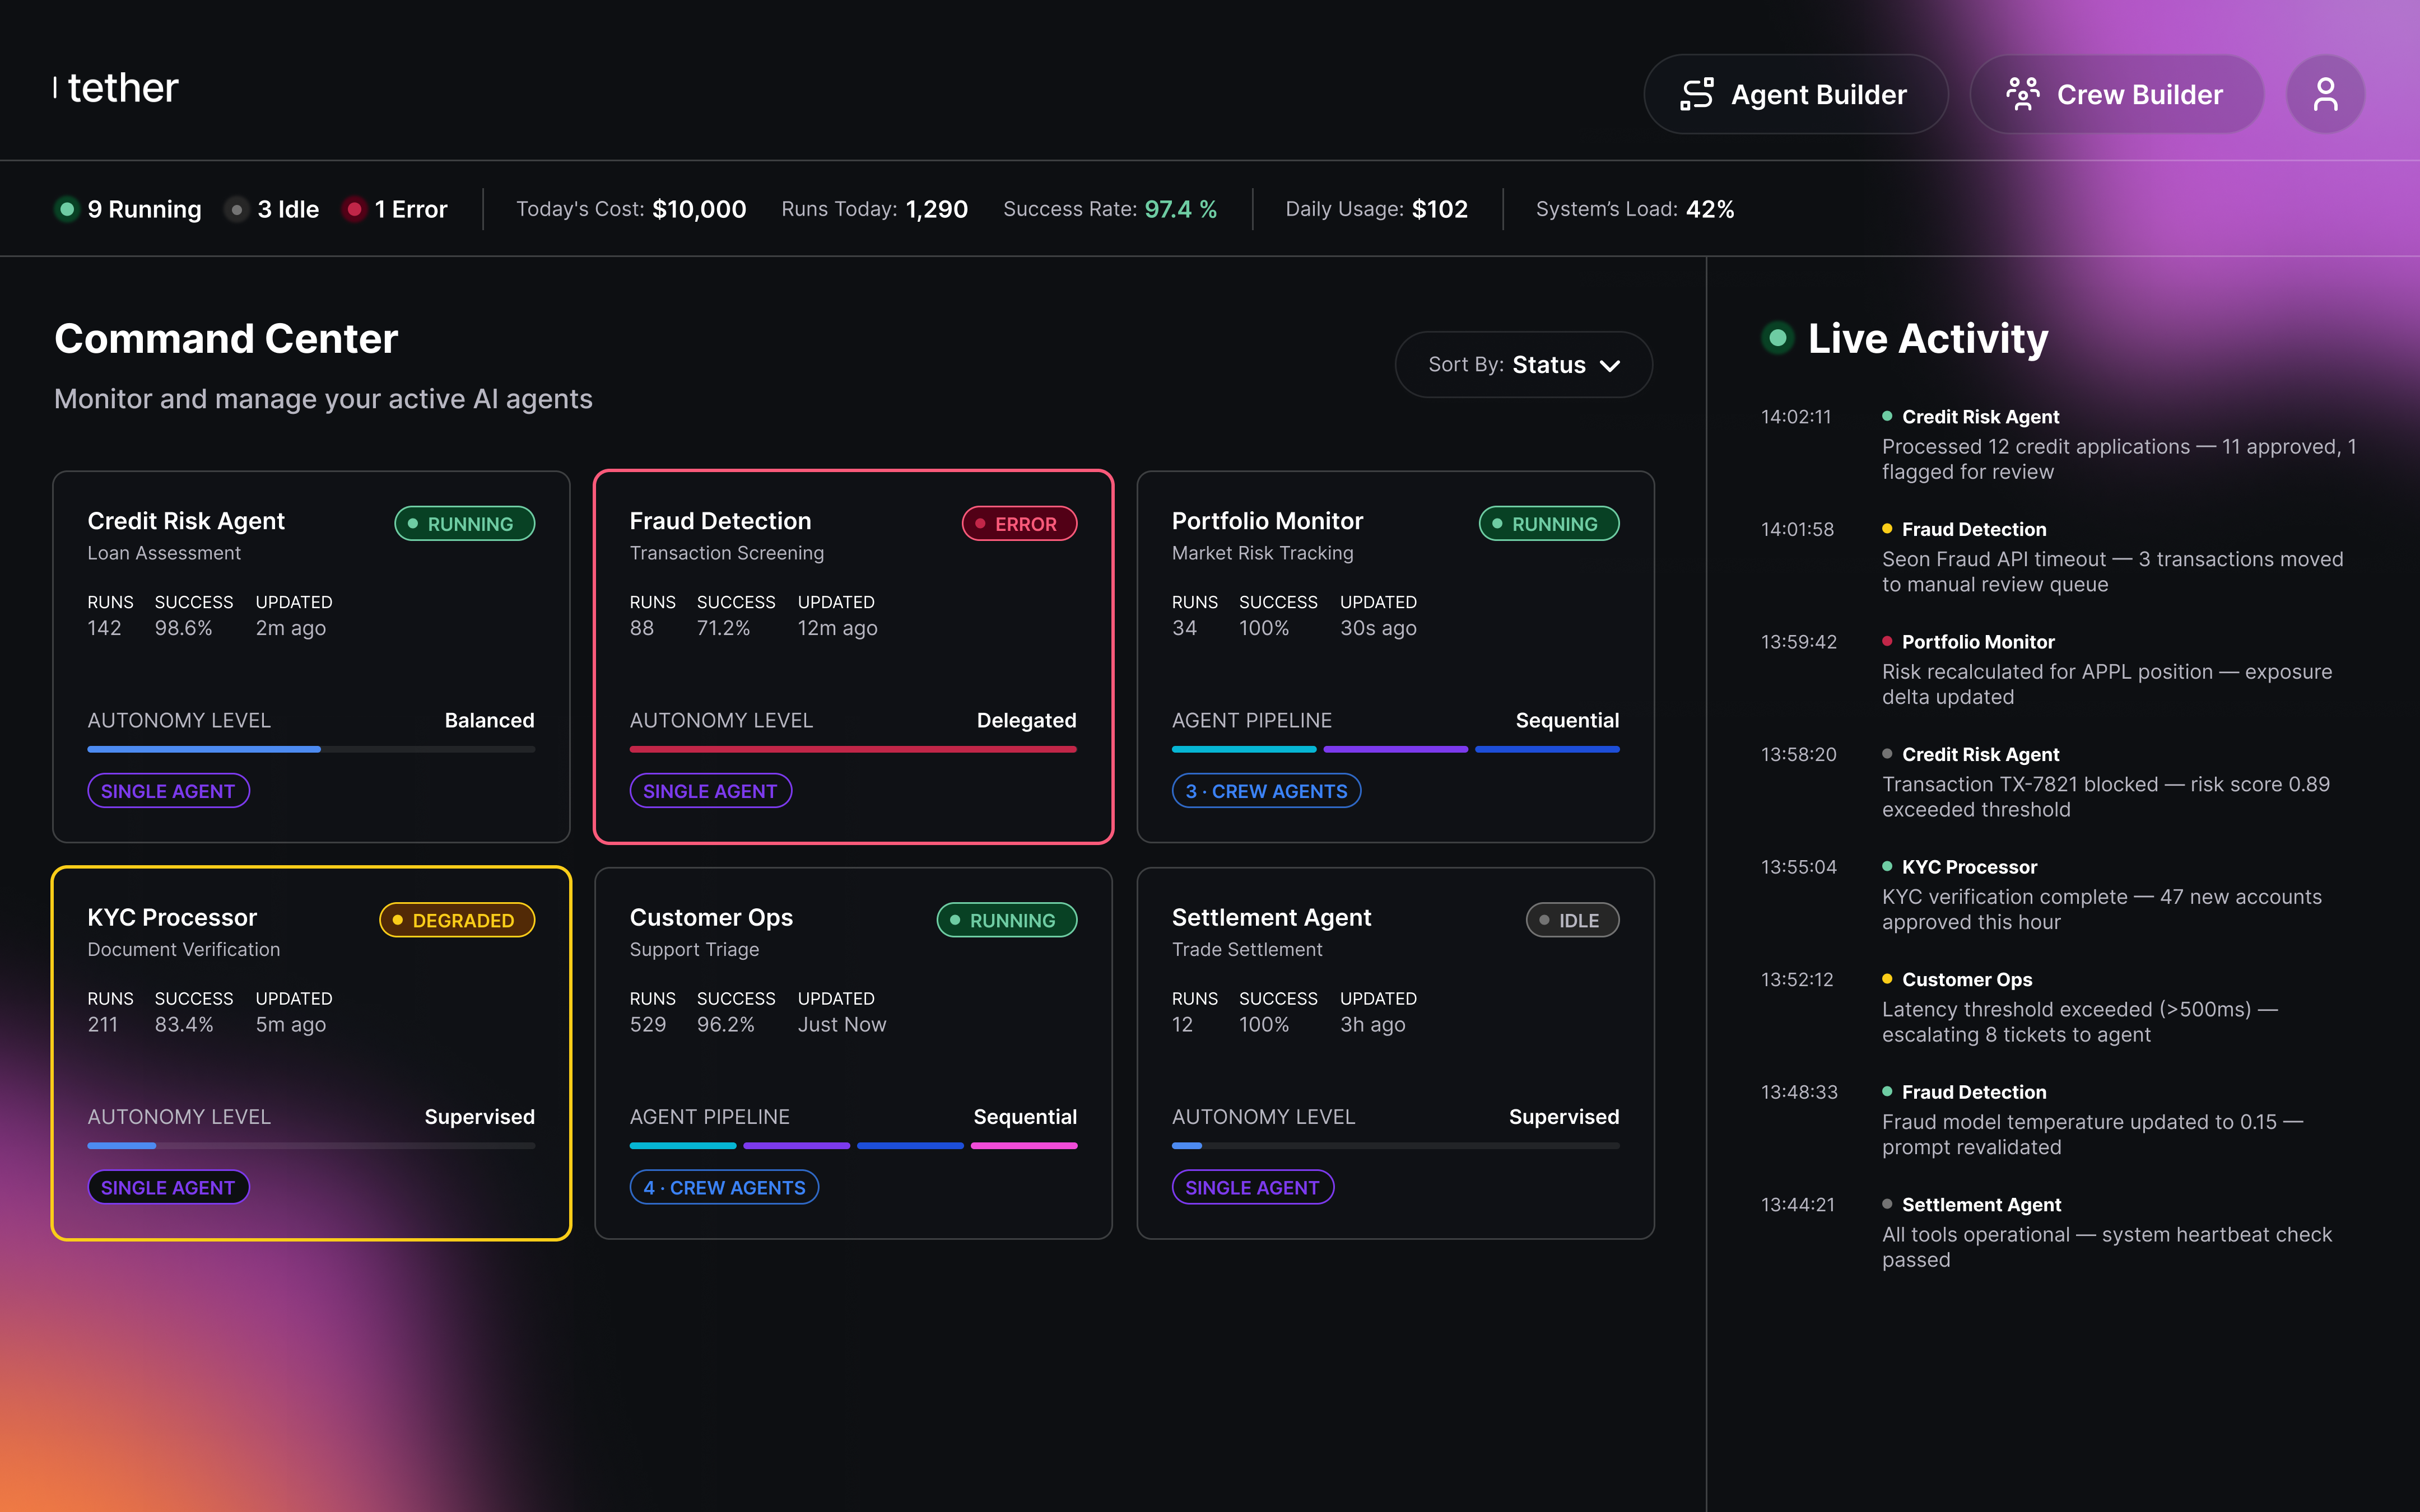Select first cyan pipeline segment in Portfolio Monitor
Image resolution: width=2420 pixels, height=1512 pixels.
1244,749
